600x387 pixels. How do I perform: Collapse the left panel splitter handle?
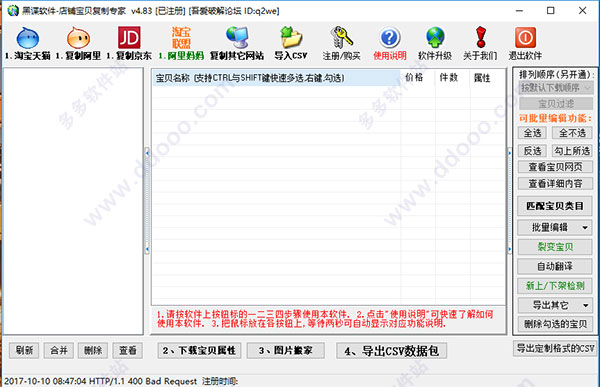[147, 201]
